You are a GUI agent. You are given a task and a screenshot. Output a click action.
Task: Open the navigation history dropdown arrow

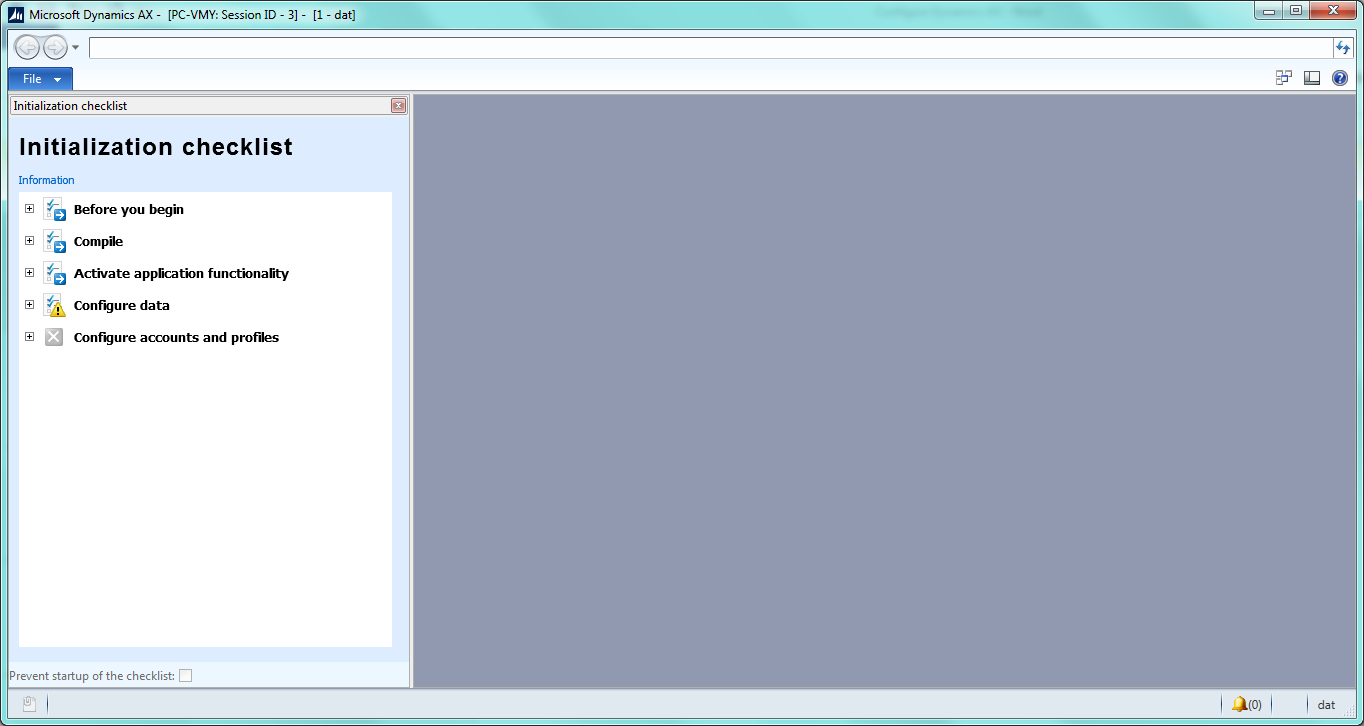click(76, 47)
